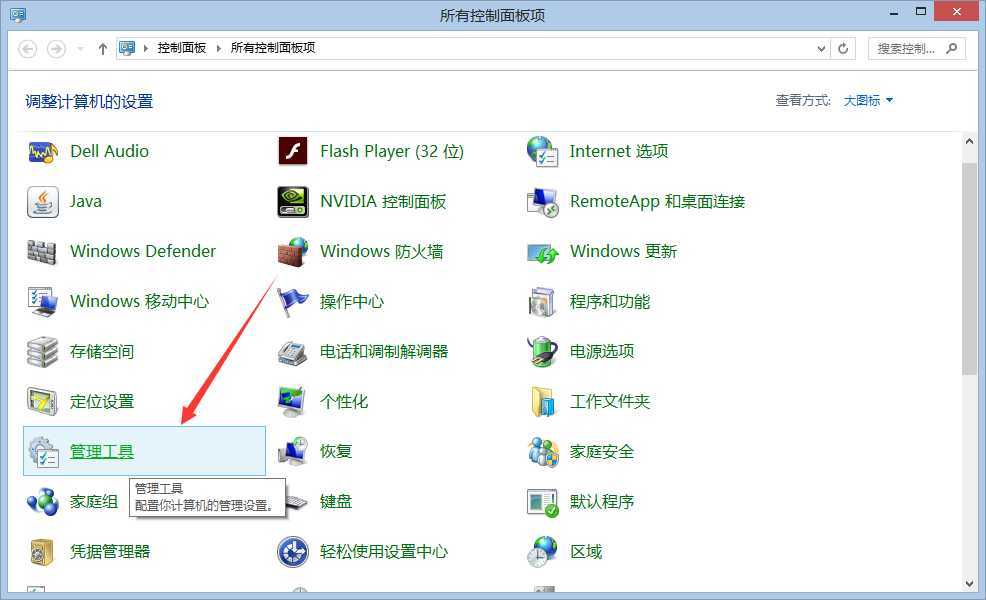Screen dimensions: 986x600
Task: Open the Flash Player icon
Action: pos(293,152)
